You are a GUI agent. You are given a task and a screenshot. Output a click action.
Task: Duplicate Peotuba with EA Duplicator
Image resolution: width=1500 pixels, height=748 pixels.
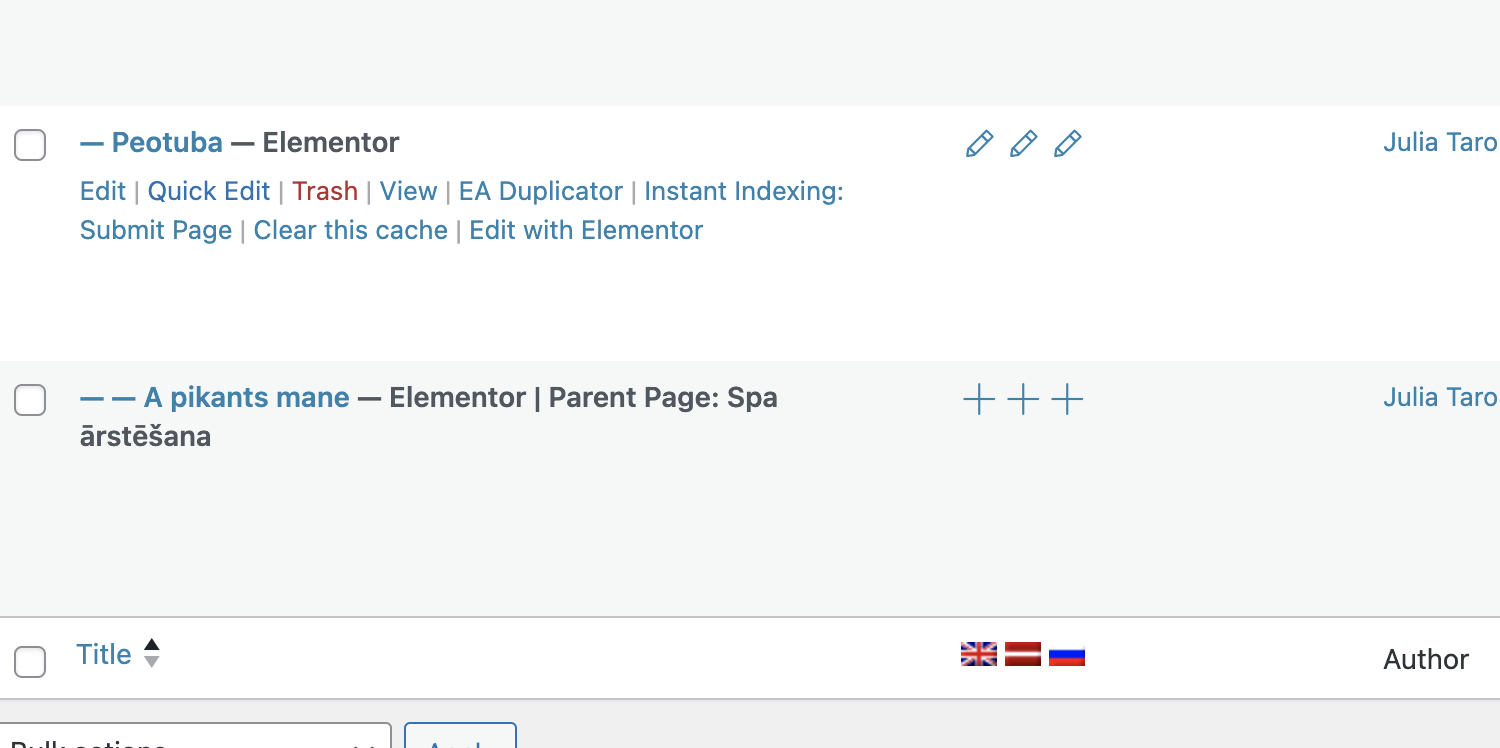[x=541, y=191]
